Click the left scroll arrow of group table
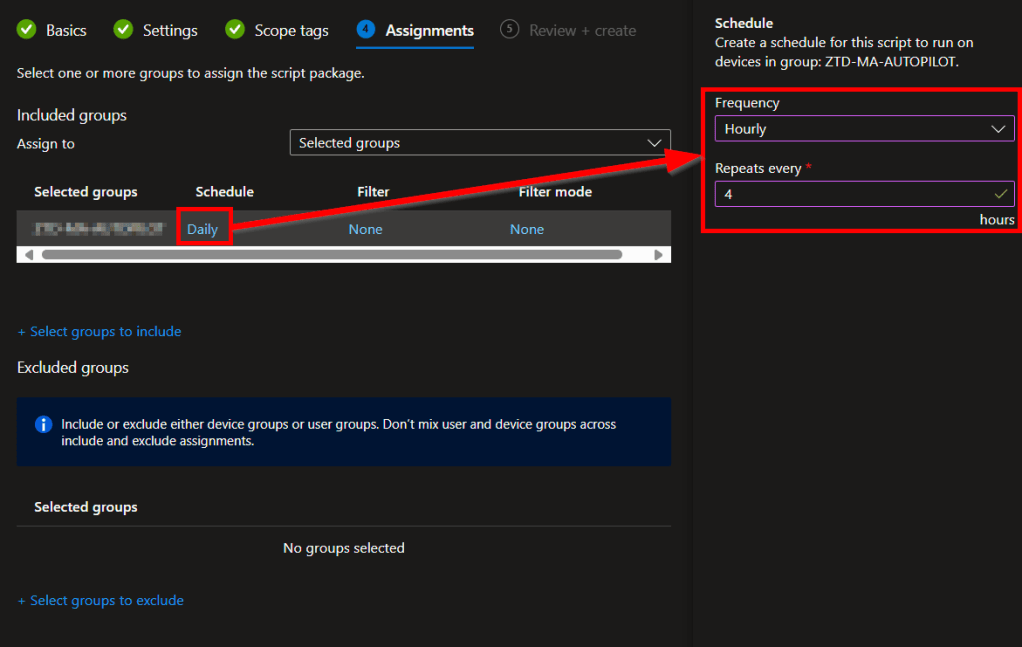This screenshot has height=647, width=1022. coord(28,255)
